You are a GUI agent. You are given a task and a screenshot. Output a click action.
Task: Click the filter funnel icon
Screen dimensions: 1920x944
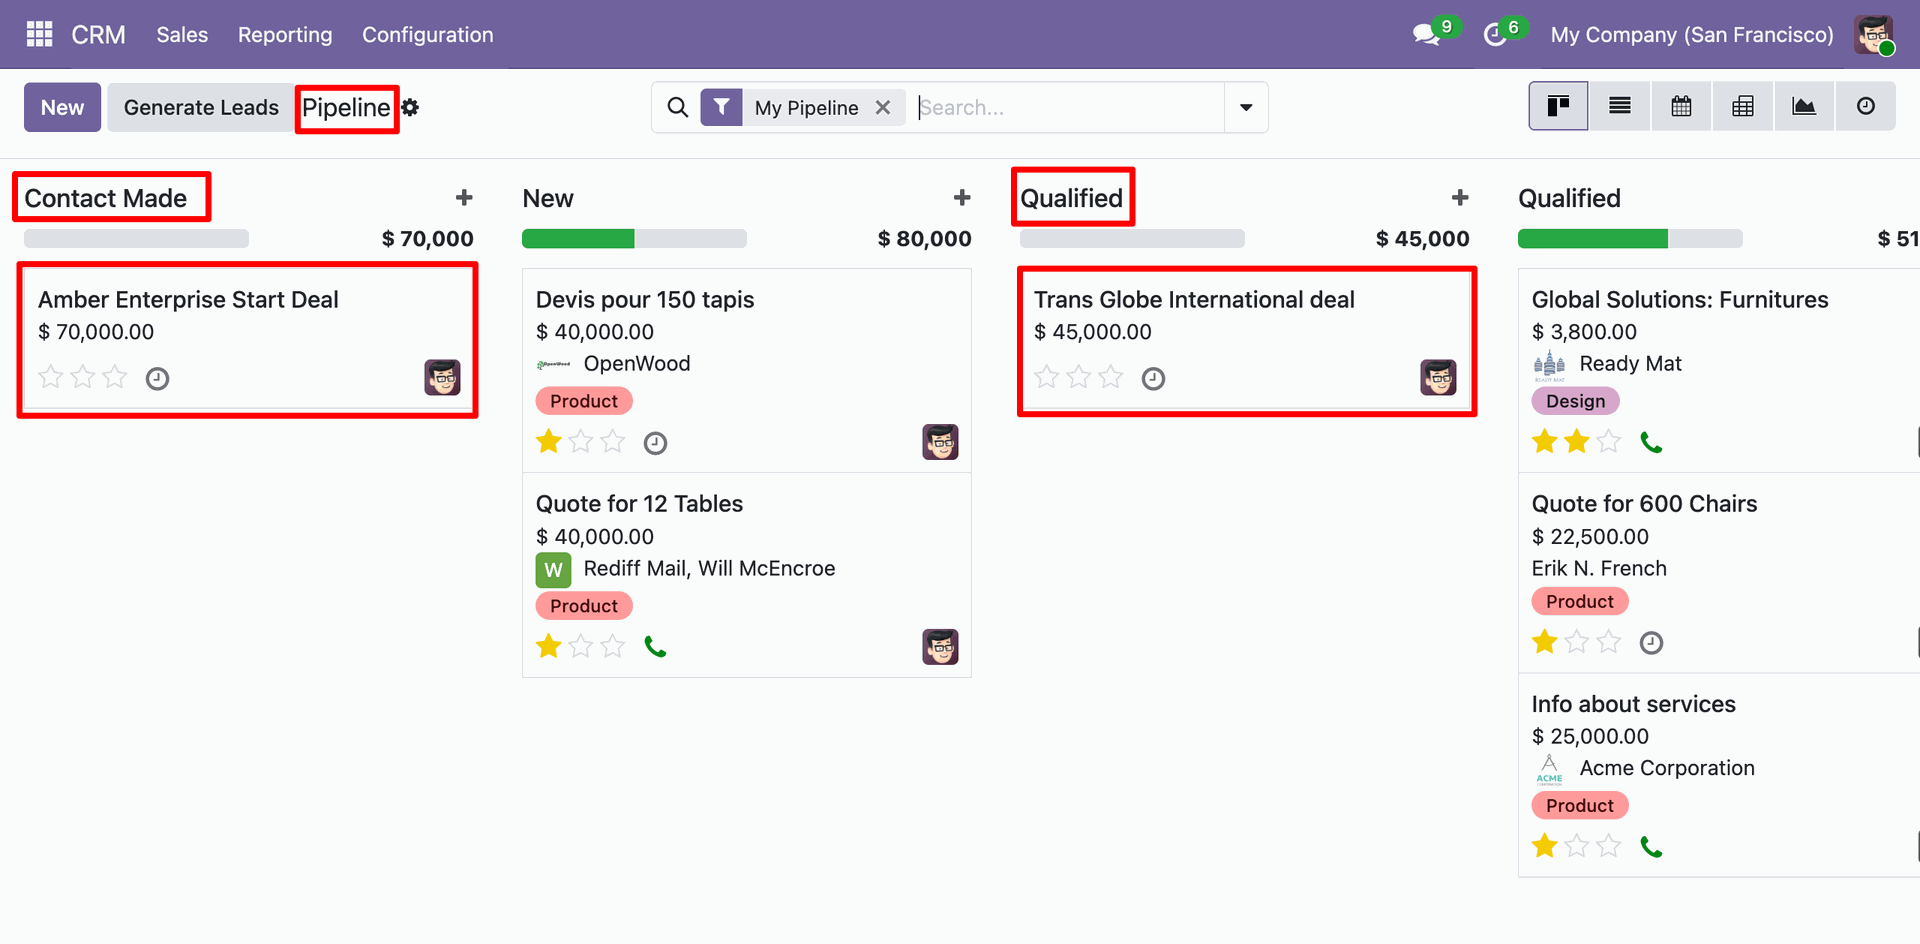pyautogui.click(x=721, y=107)
